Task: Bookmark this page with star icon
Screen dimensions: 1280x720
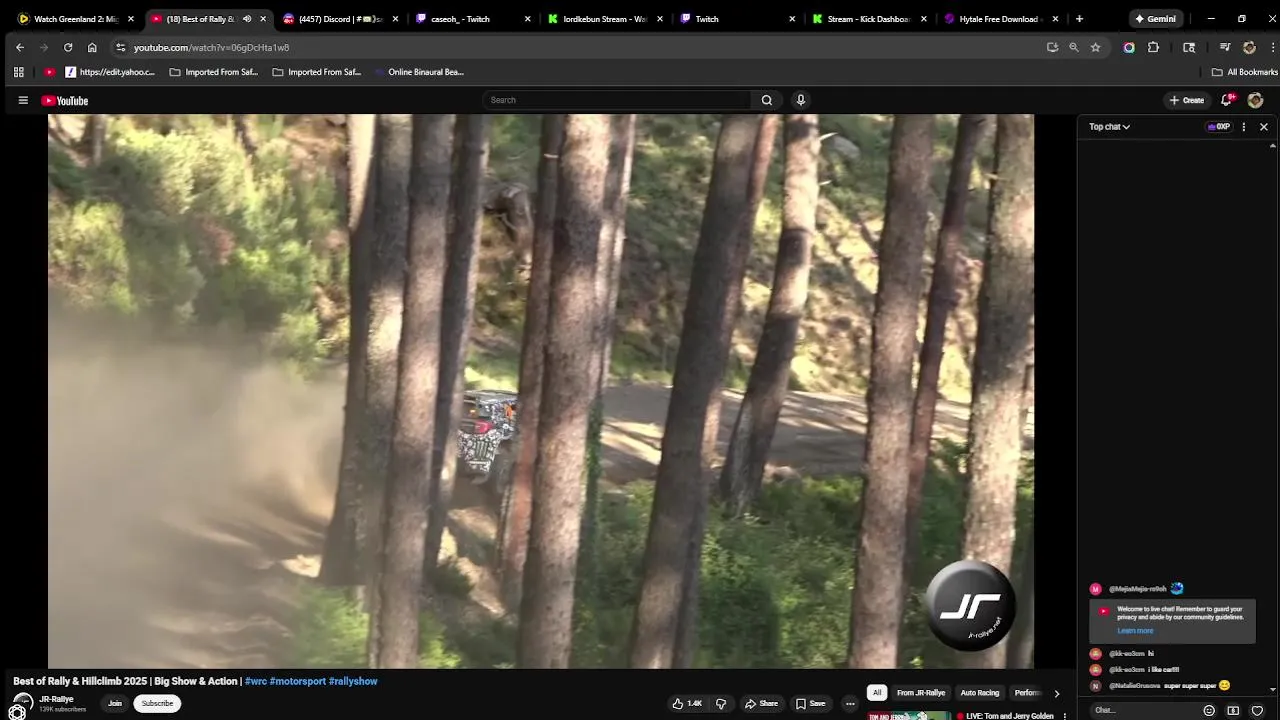Action: (x=1095, y=47)
